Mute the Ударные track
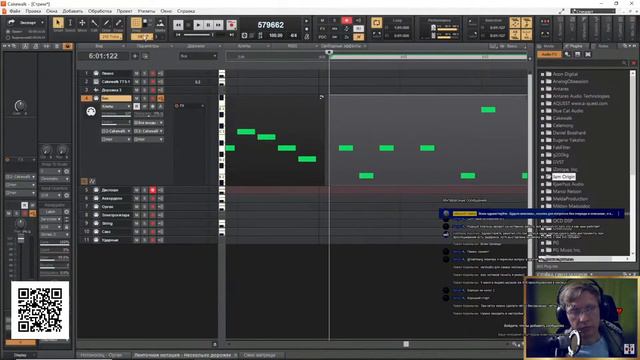 click(136, 240)
